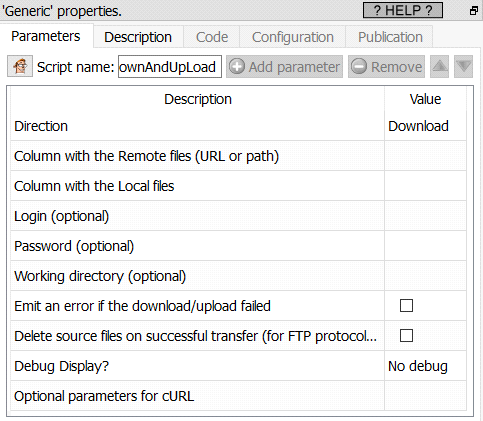Enable 'Emit an error if download/upload failed'
483x421 pixels.
tap(406, 305)
